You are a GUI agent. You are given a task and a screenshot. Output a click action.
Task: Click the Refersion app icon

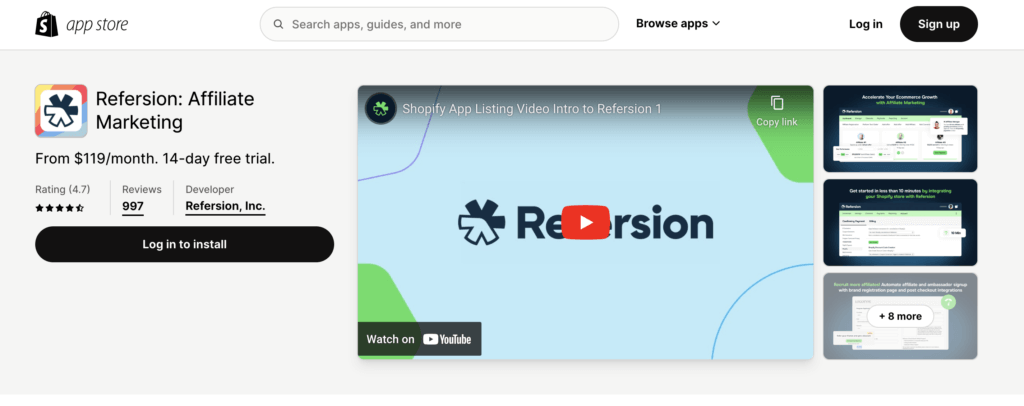(61, 110)
